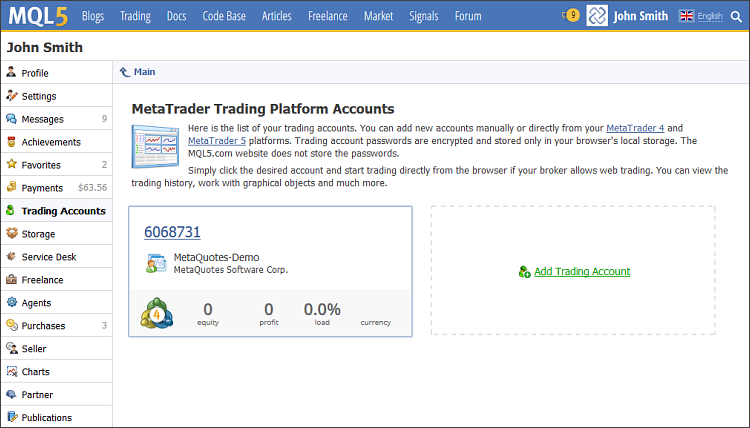Click the MetaTrader 4 platform logo icon

(156, 313)
